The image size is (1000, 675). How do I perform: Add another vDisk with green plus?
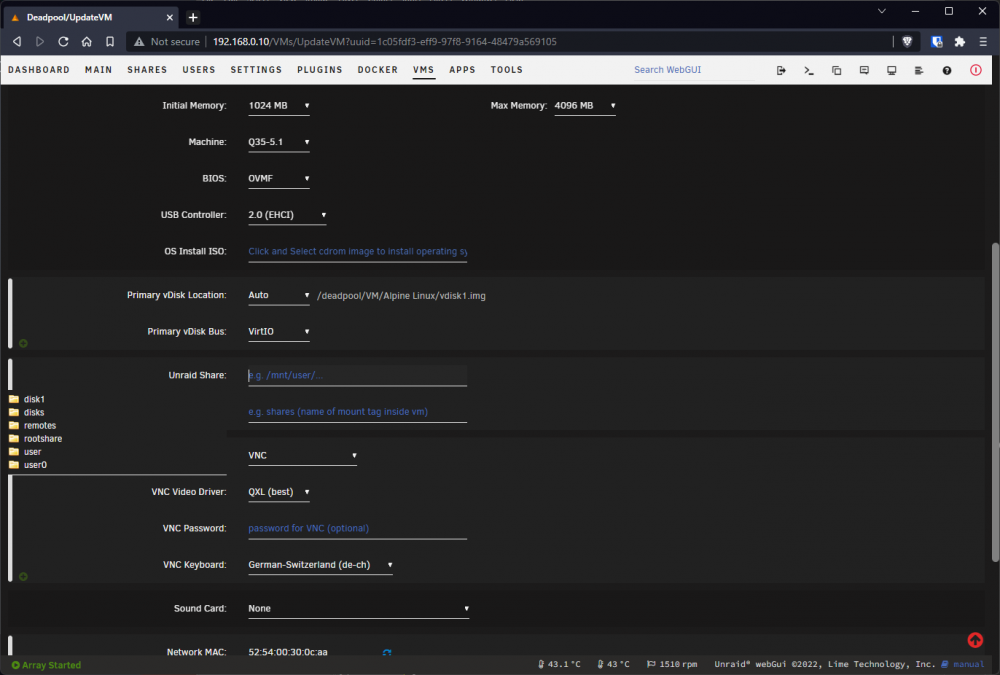click(x=24, y=343)
